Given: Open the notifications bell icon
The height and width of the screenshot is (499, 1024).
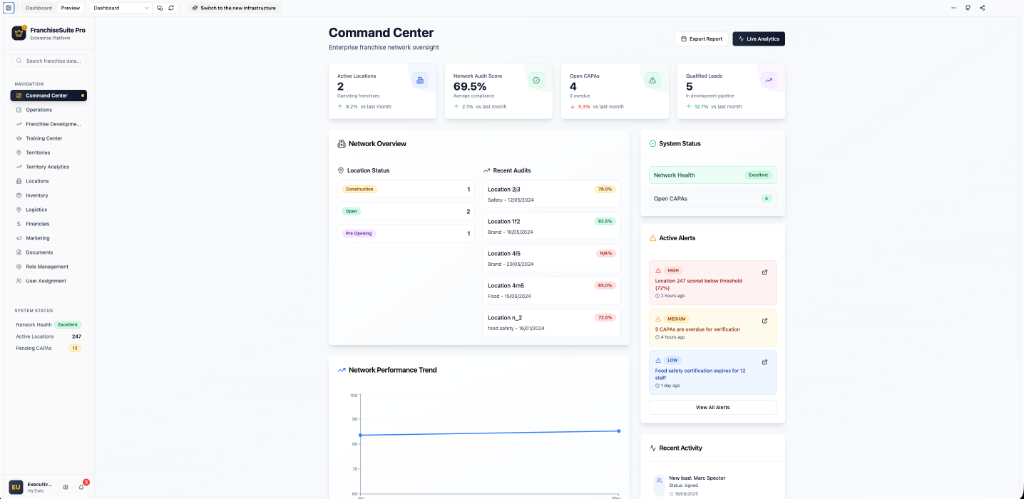Looking at the screenshot, I should pos(81,487).
